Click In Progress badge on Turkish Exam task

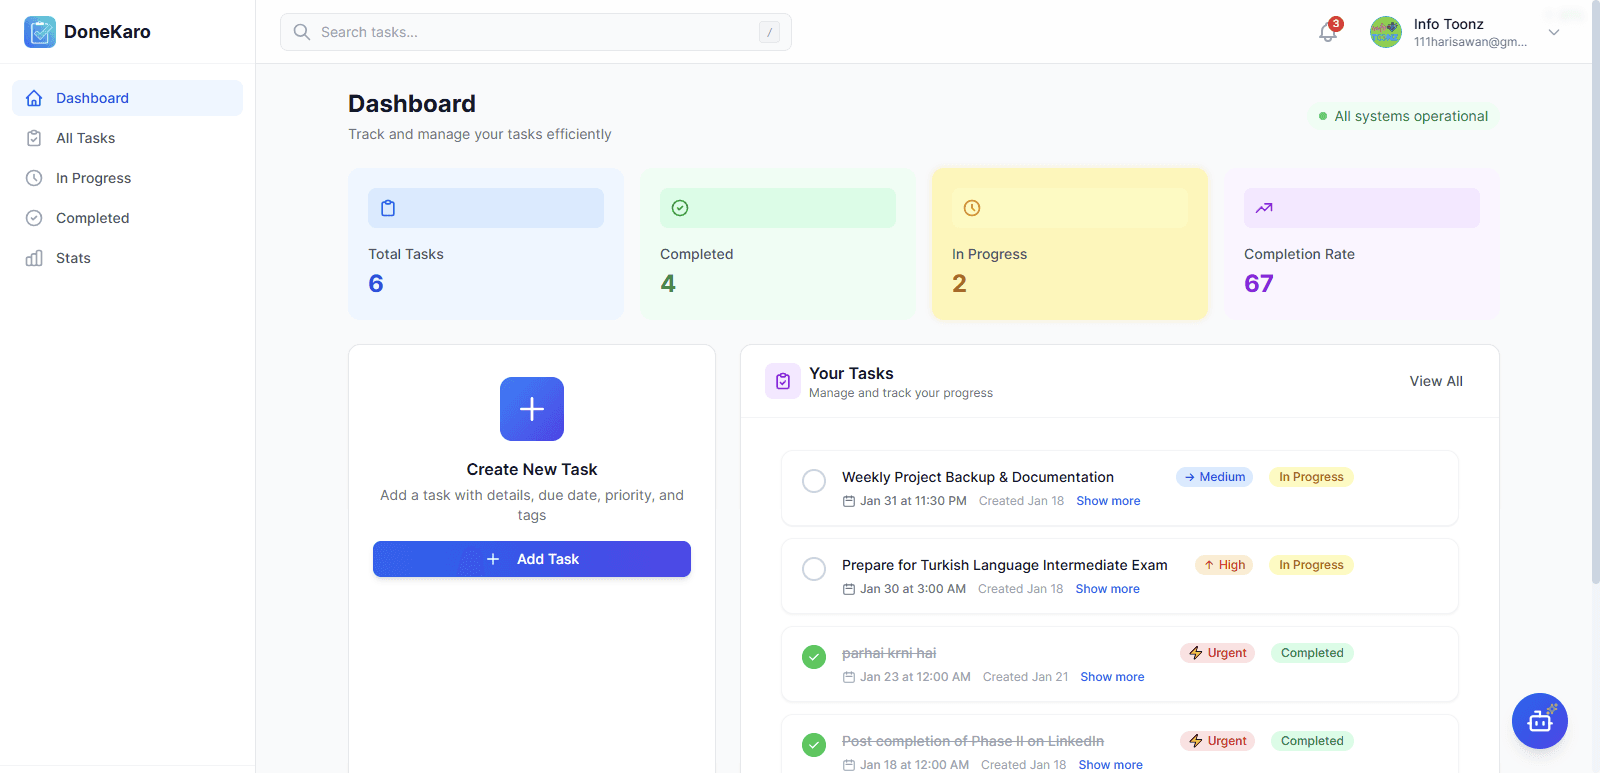click(x=1311, y=565)
